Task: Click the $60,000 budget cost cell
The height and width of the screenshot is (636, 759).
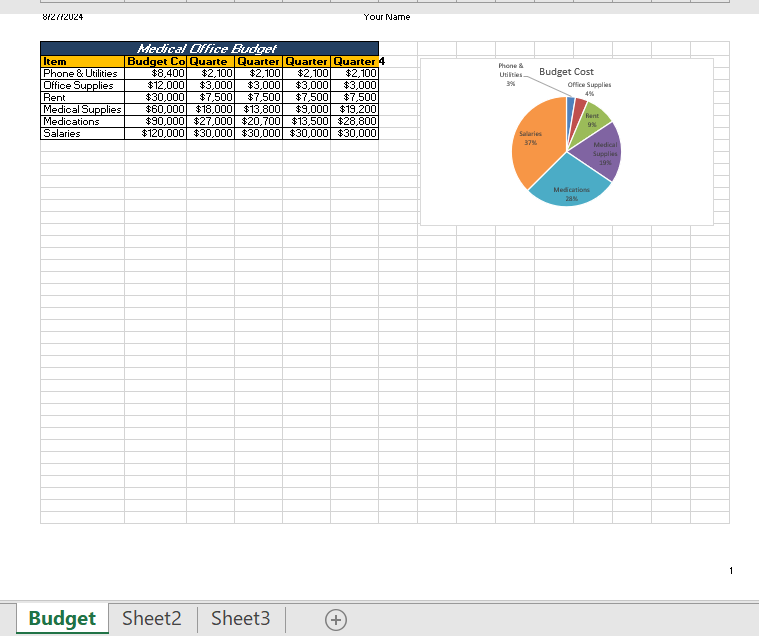Action: [155, 109]
